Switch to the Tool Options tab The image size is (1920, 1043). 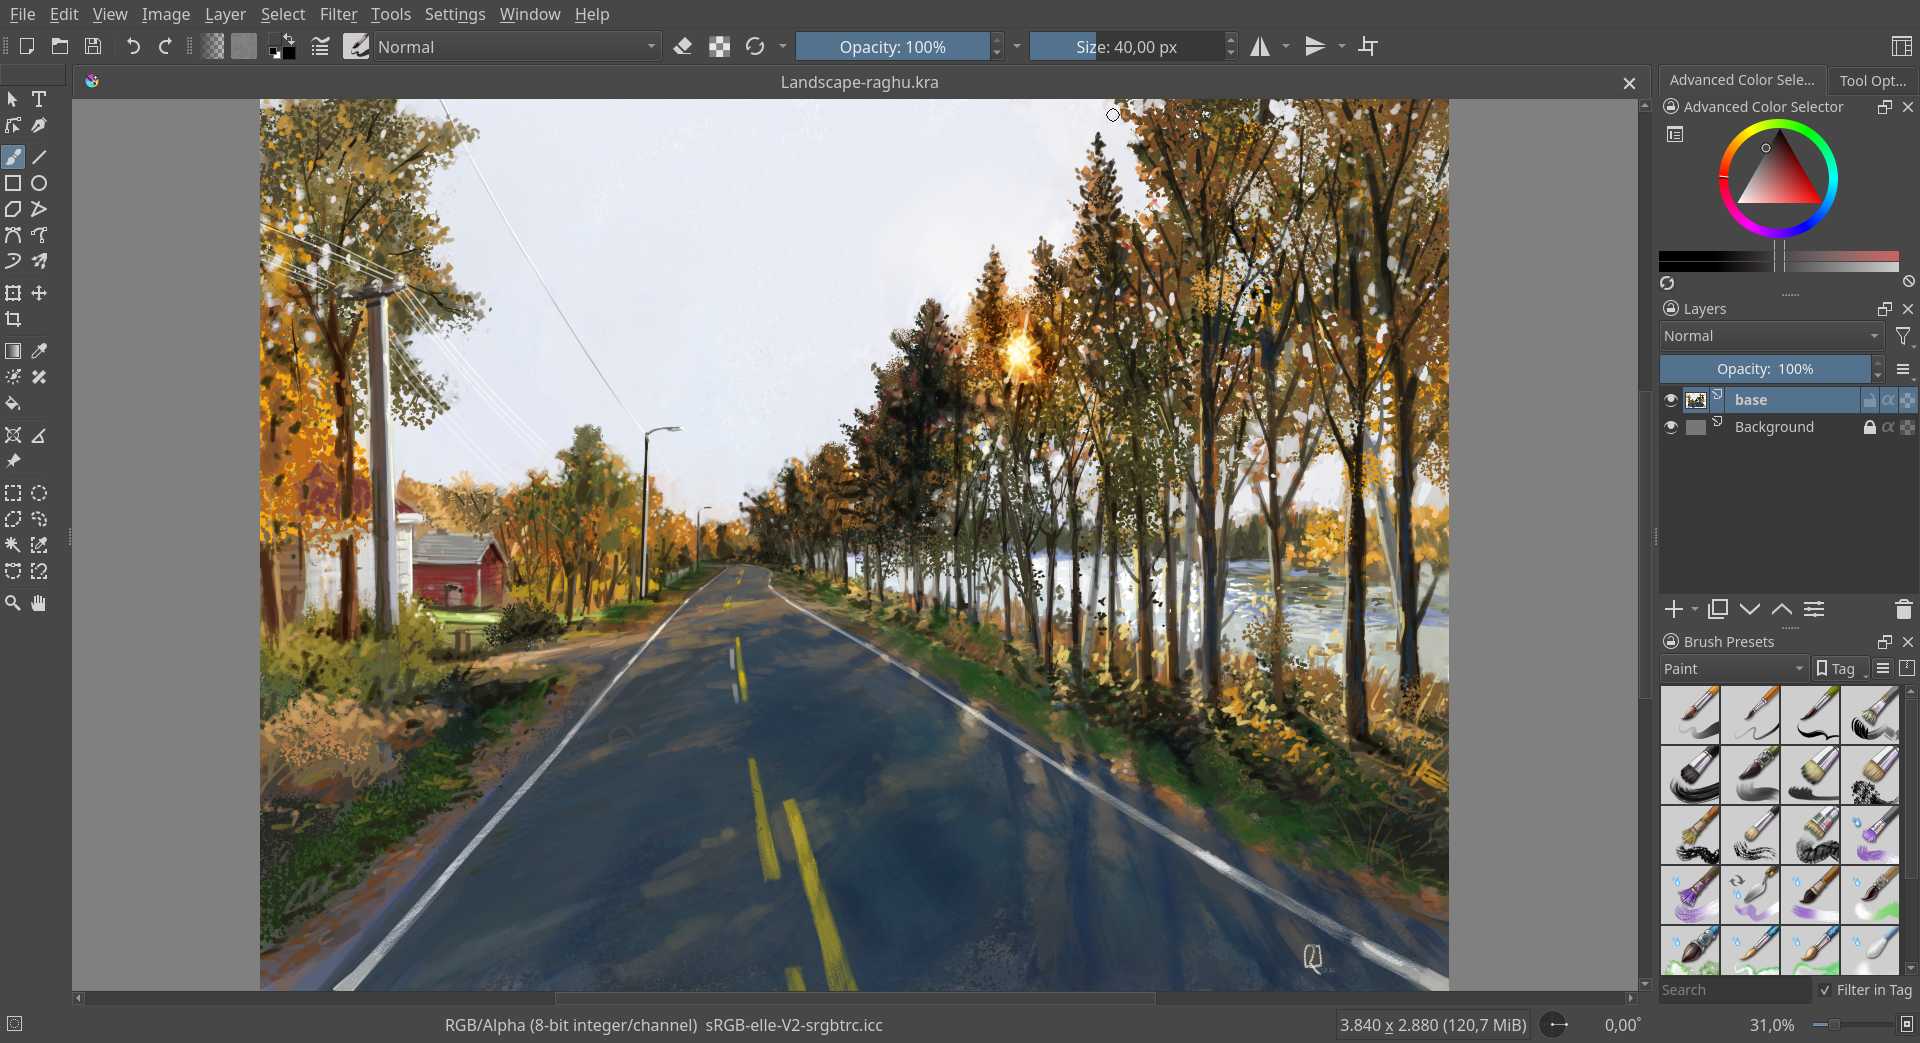pyautogui.click(x=1872, y=80)
